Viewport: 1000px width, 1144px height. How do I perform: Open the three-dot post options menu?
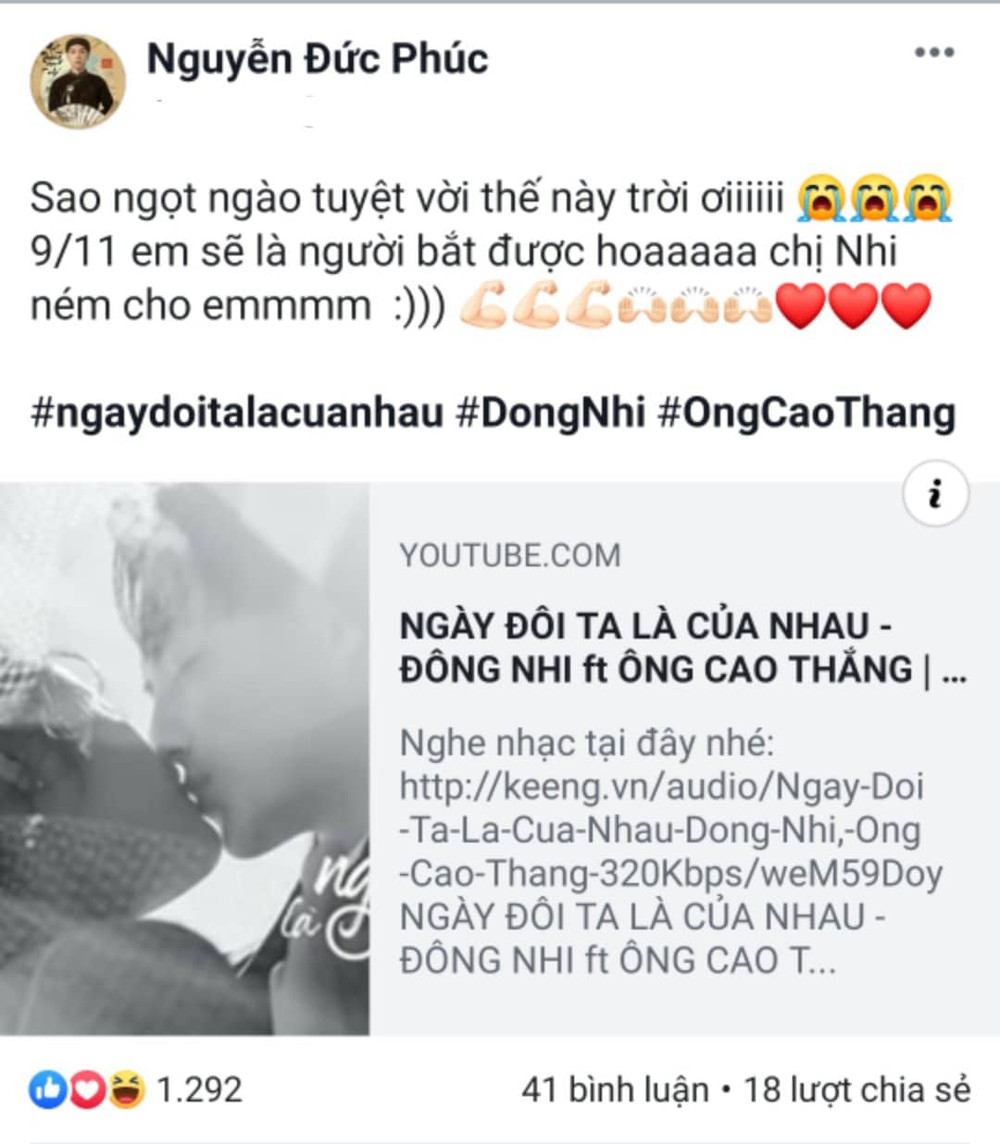pyautogui.click(x=934, y=52)
